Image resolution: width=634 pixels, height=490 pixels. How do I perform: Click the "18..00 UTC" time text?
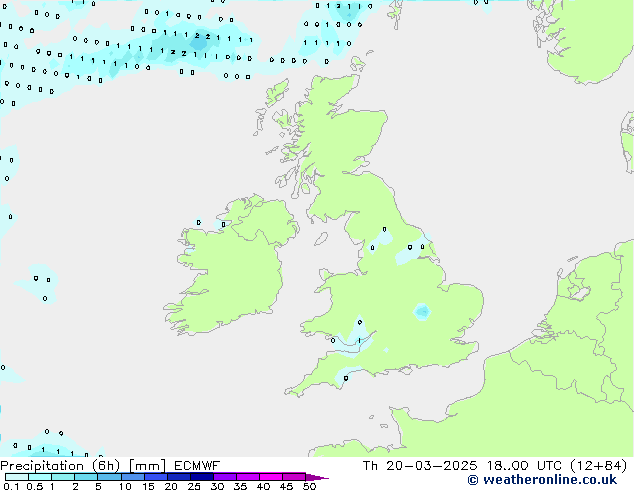coord(524,466)
